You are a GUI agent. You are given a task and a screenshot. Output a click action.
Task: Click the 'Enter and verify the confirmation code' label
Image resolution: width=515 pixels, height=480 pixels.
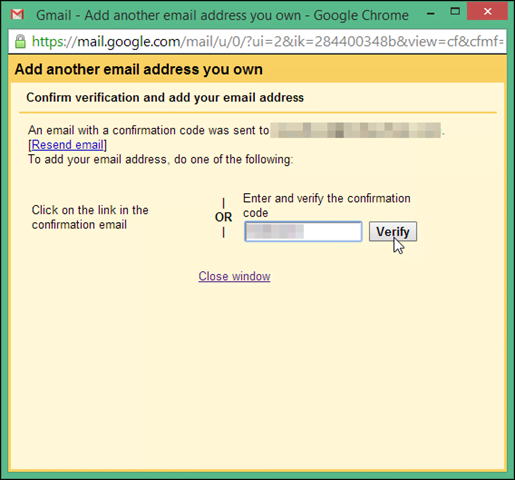[x=327, y=205]
